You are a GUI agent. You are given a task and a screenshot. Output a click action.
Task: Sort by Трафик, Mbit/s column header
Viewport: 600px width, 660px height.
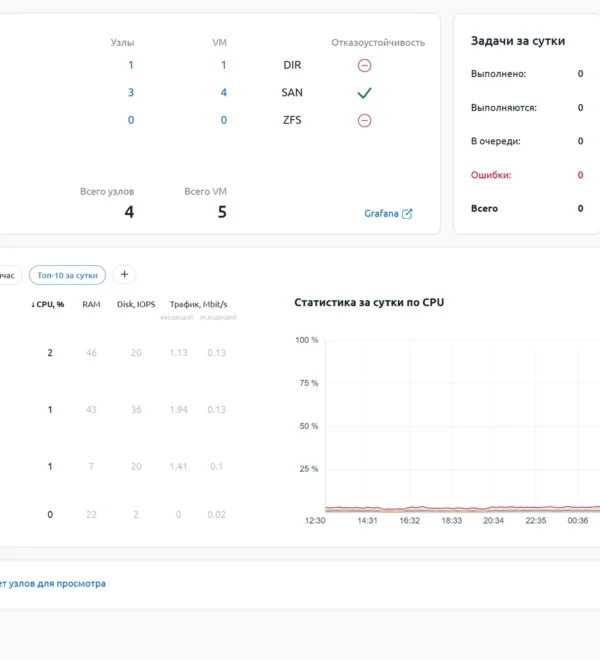(198, 304)
